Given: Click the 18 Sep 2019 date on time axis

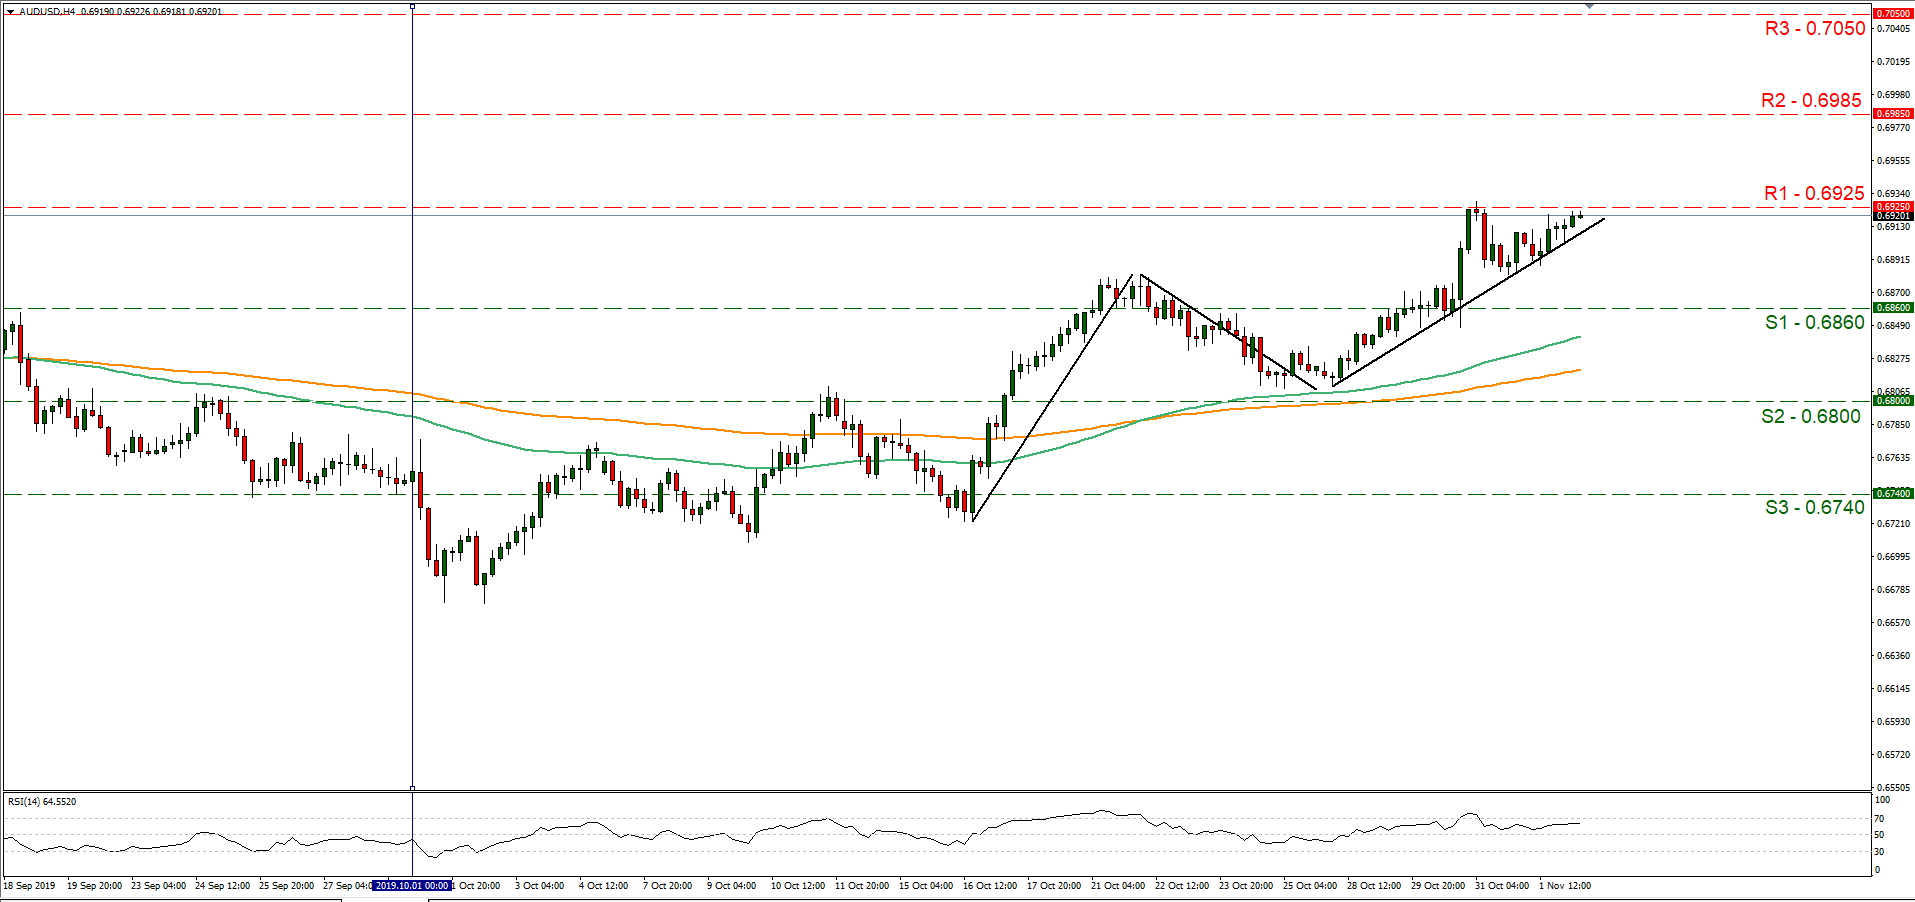Looking at the screenshot, I should [x=30, y=886].
